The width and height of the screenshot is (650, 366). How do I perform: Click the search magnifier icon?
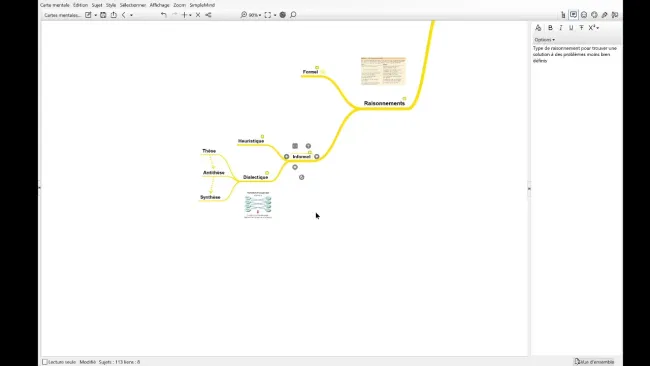tap(293, 15)
